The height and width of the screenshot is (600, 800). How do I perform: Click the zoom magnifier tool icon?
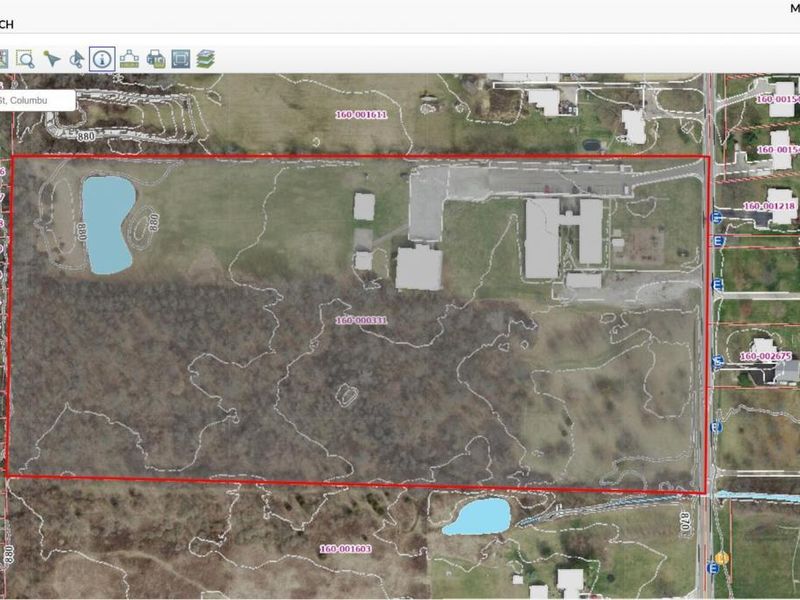click(25, 59)
